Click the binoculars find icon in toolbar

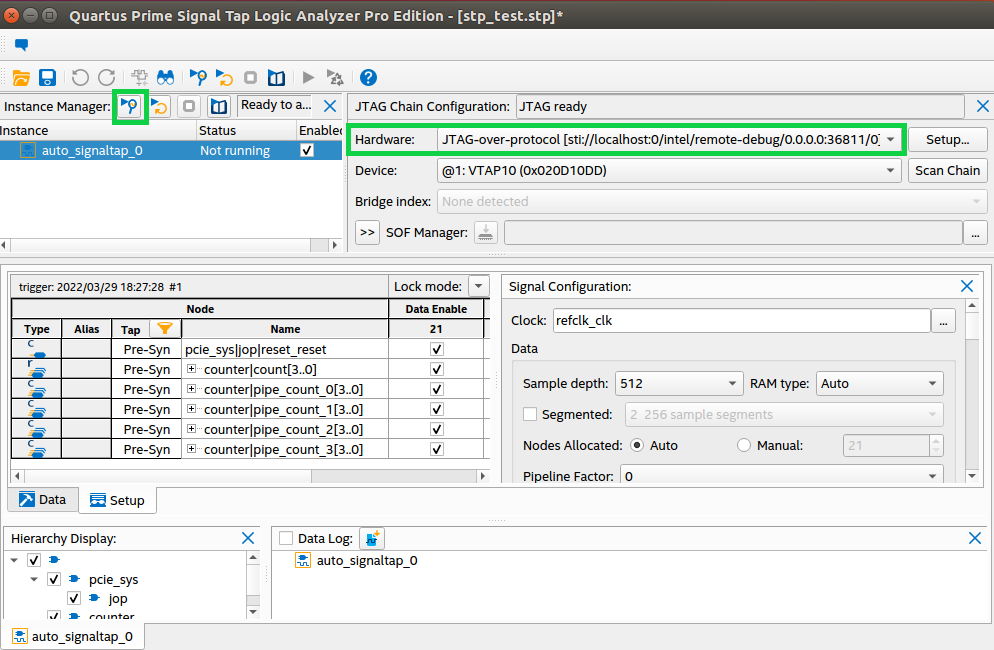pos(166,77)
